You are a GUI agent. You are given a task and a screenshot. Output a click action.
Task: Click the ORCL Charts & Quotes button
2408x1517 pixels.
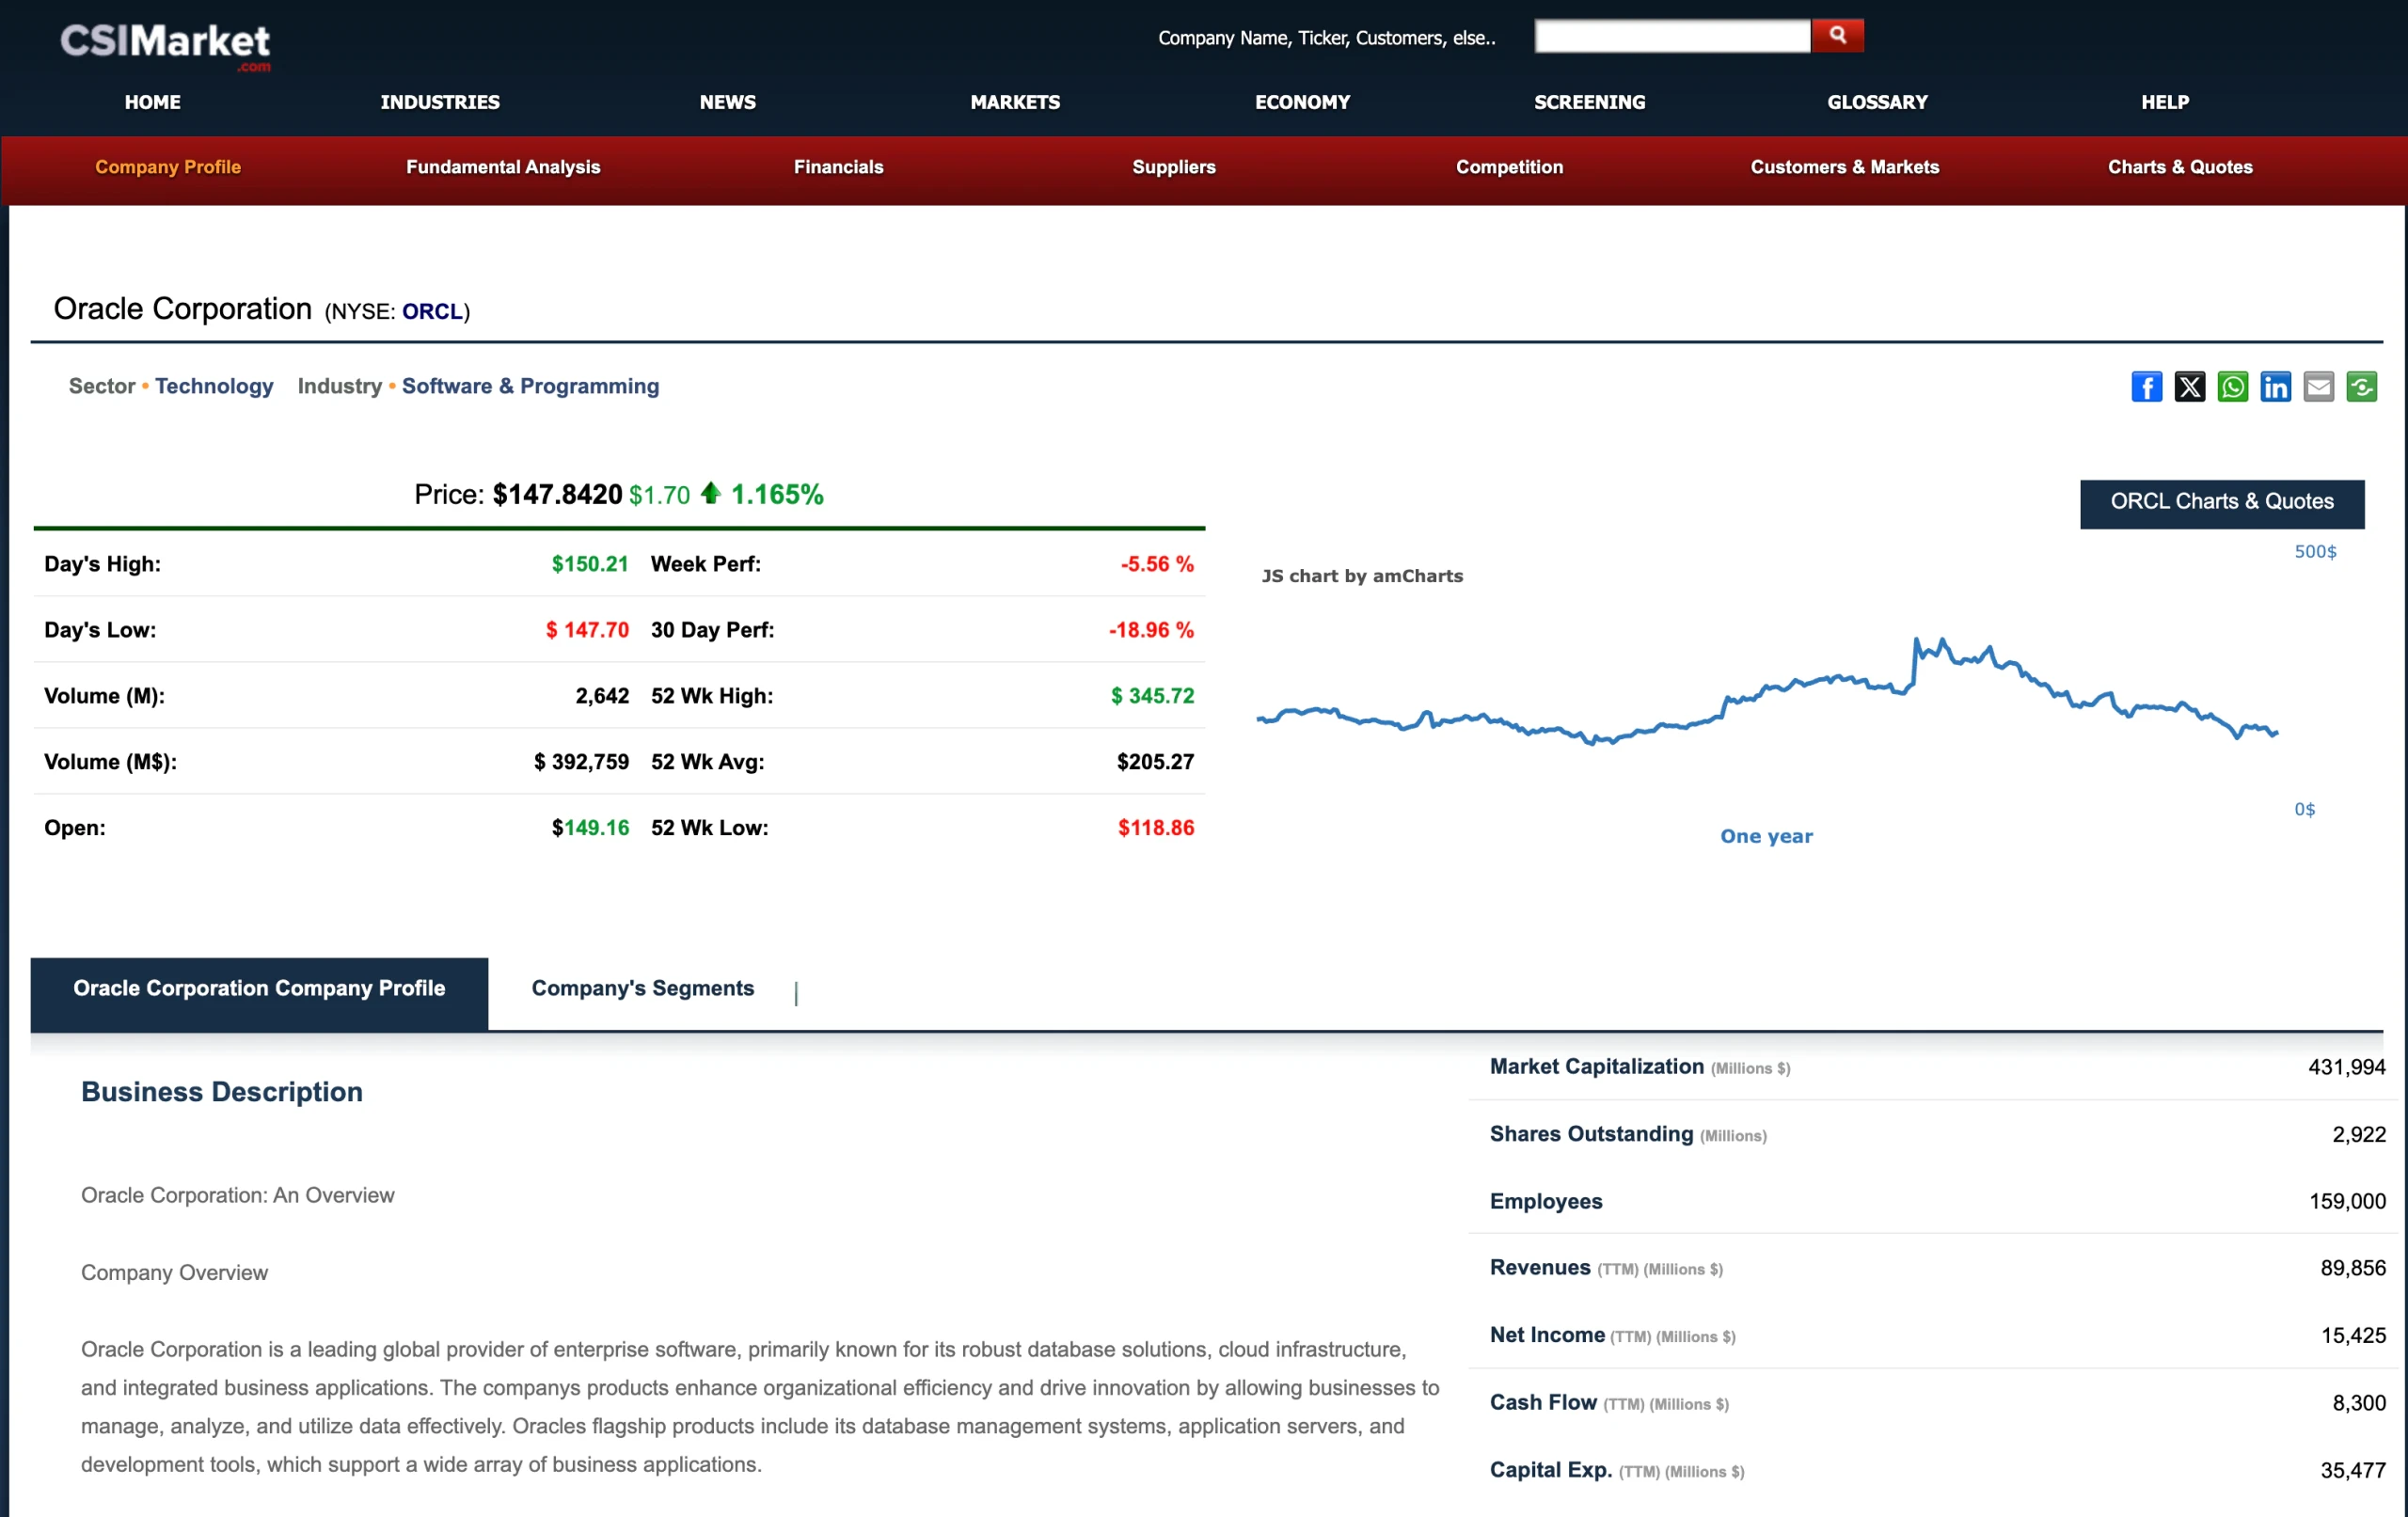(x=2221, y=502)
